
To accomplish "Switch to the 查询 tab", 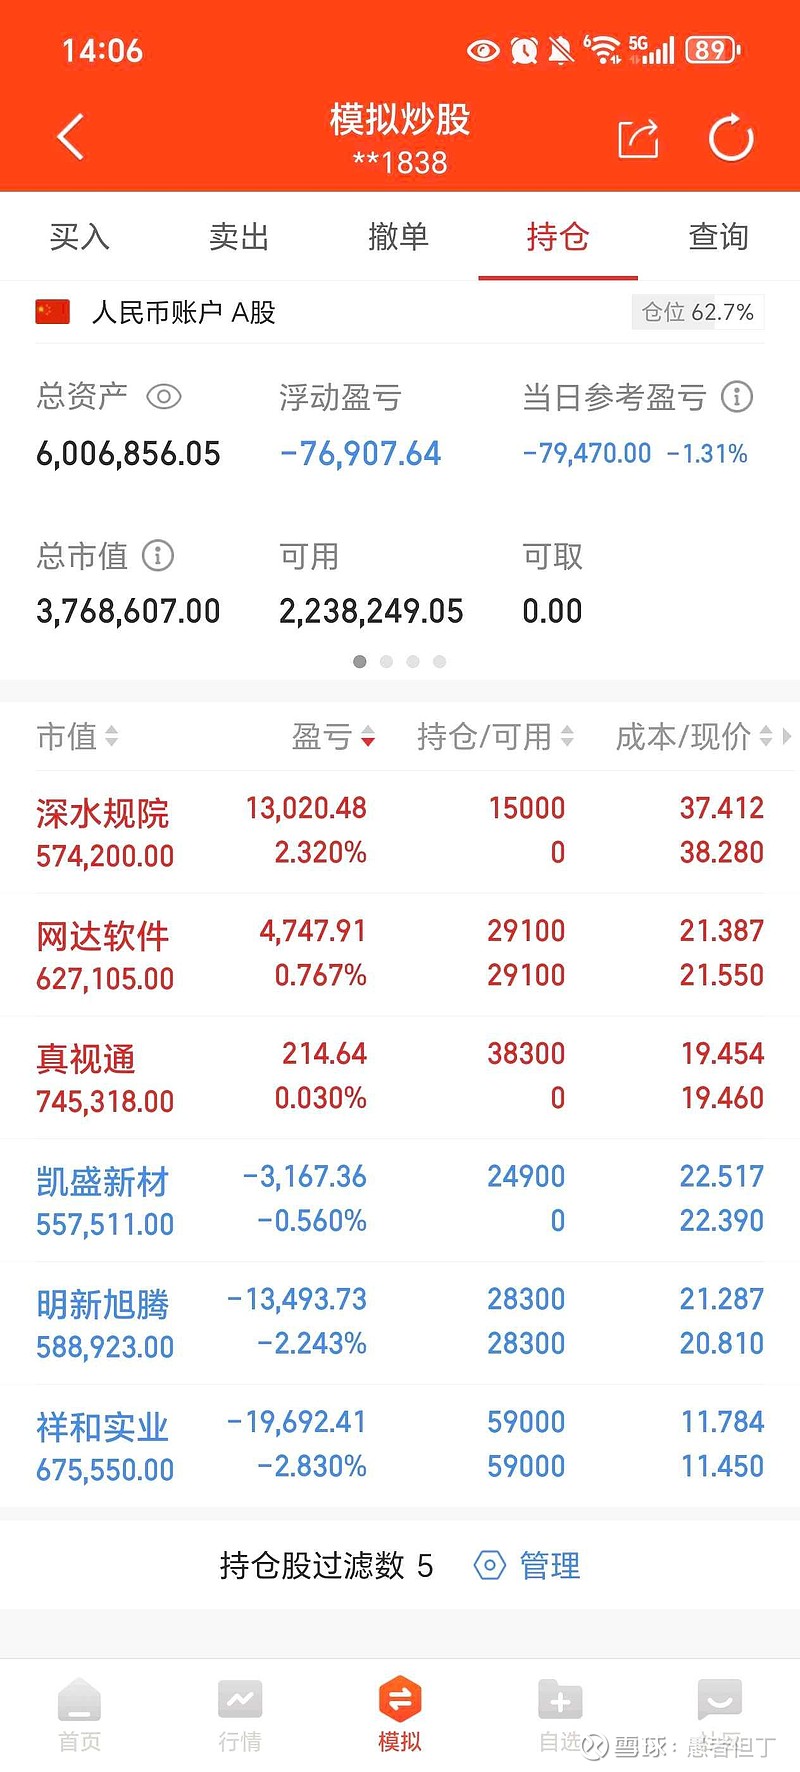I will tap(718, 237).
